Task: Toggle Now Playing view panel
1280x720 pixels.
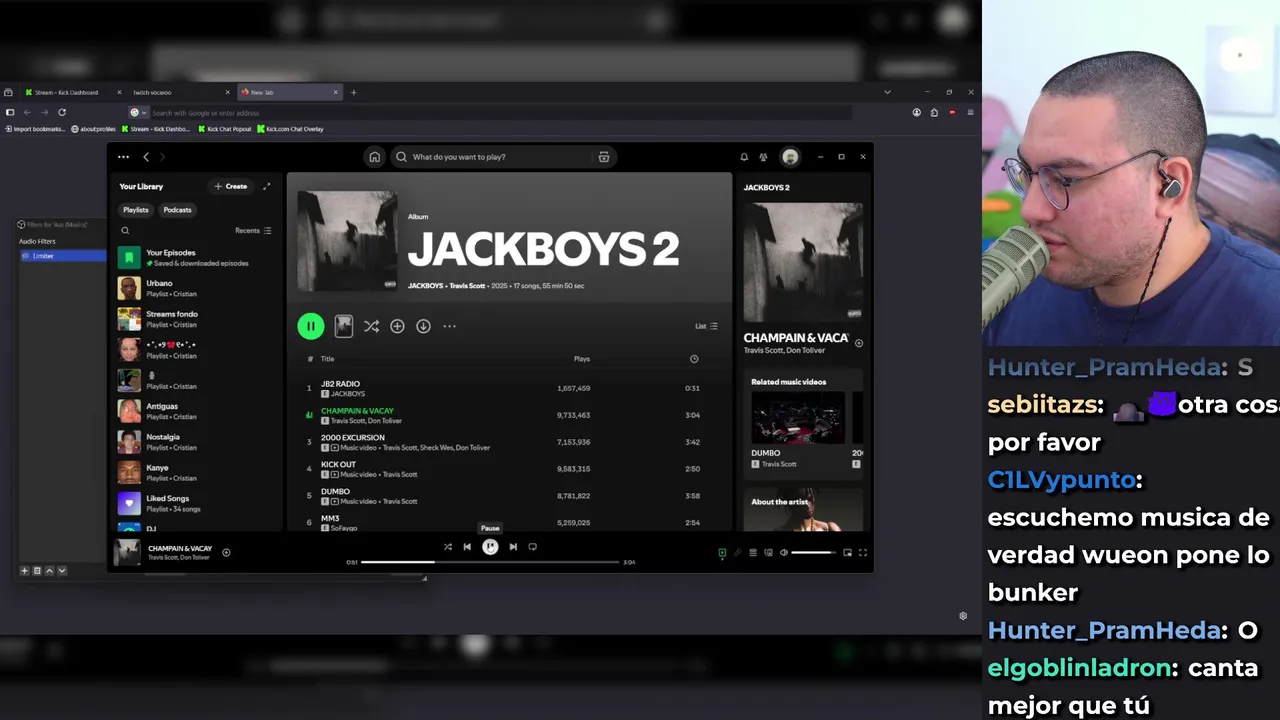Action: (x=722, y=552)
